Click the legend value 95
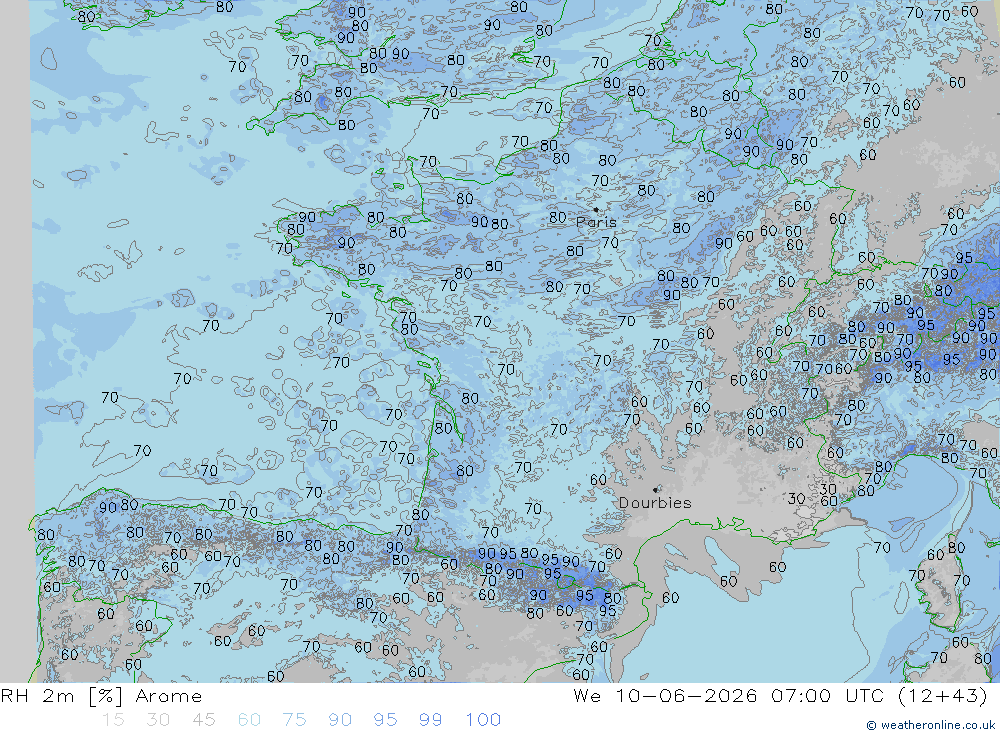The image size is (1000, 733). [385, 720]
